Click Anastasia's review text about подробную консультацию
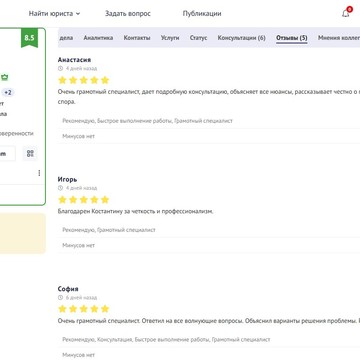The image size is (360, 360). coord(209,97)
